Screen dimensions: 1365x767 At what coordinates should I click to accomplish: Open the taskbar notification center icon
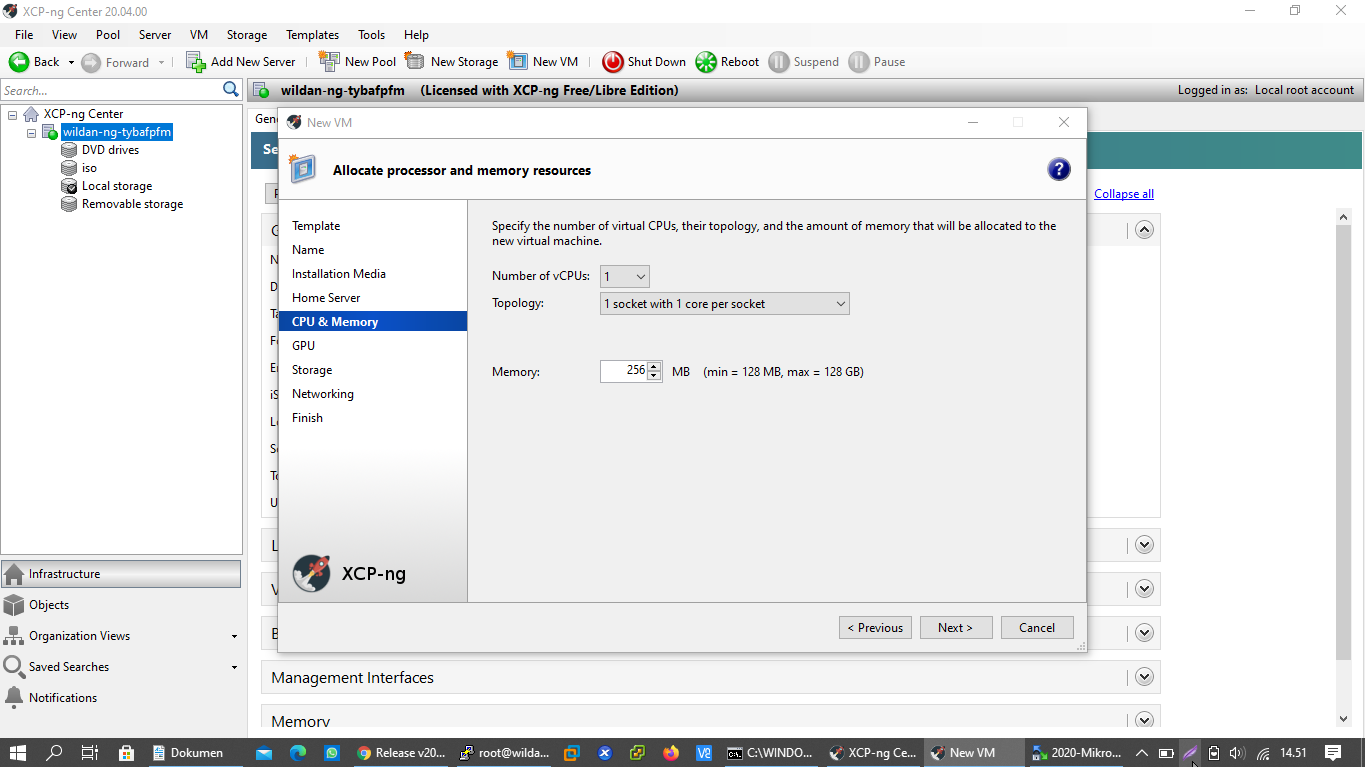pyautogui.click(x=1332, y=753)
